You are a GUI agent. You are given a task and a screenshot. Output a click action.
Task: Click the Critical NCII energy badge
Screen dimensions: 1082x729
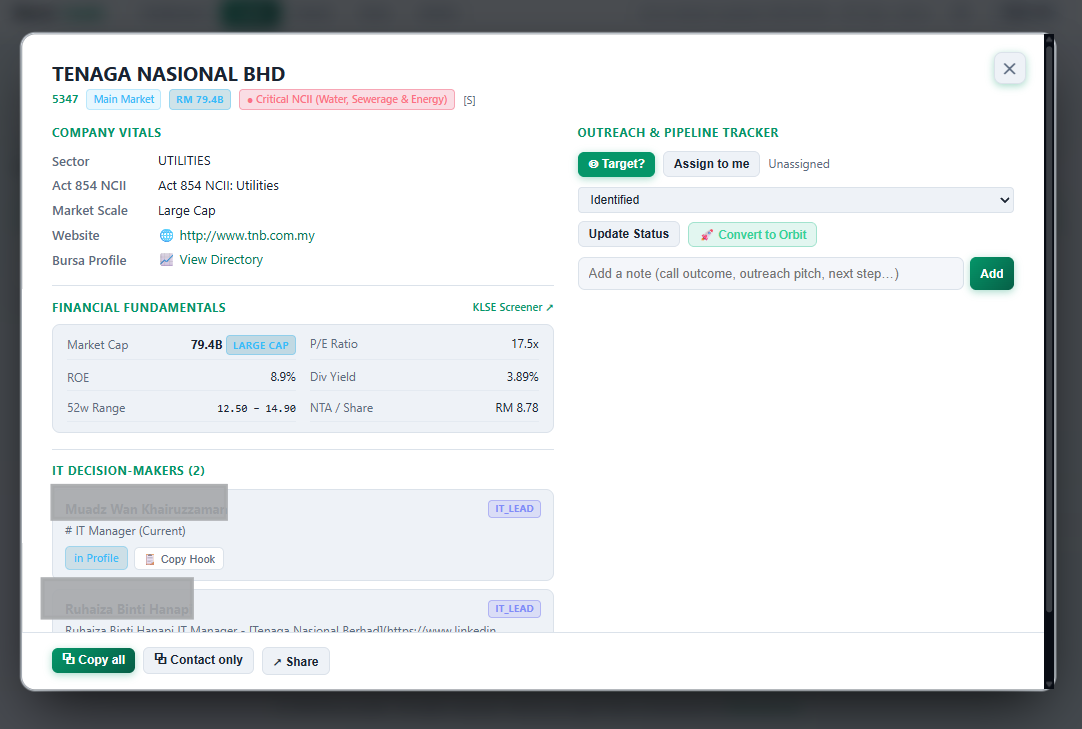tap(347, 99)
